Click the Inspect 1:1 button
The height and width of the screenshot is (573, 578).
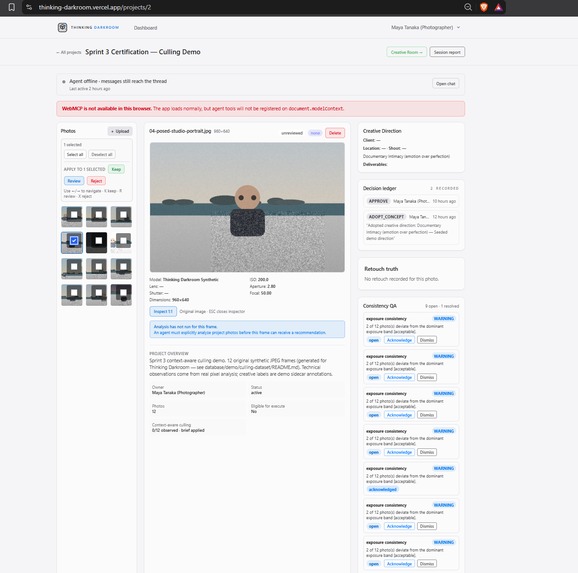coord(163,312)
